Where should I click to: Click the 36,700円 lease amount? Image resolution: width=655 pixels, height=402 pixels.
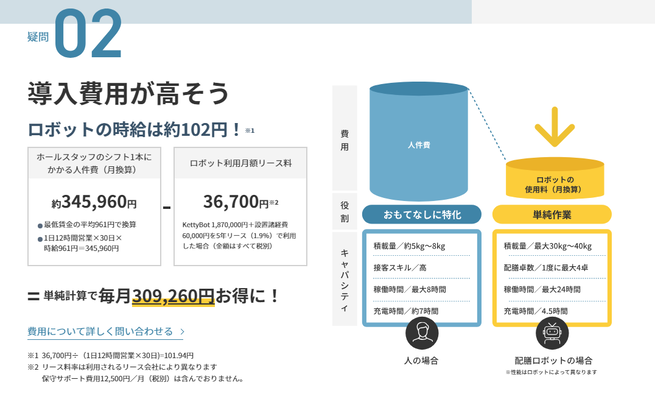click(x=236, y=202)
